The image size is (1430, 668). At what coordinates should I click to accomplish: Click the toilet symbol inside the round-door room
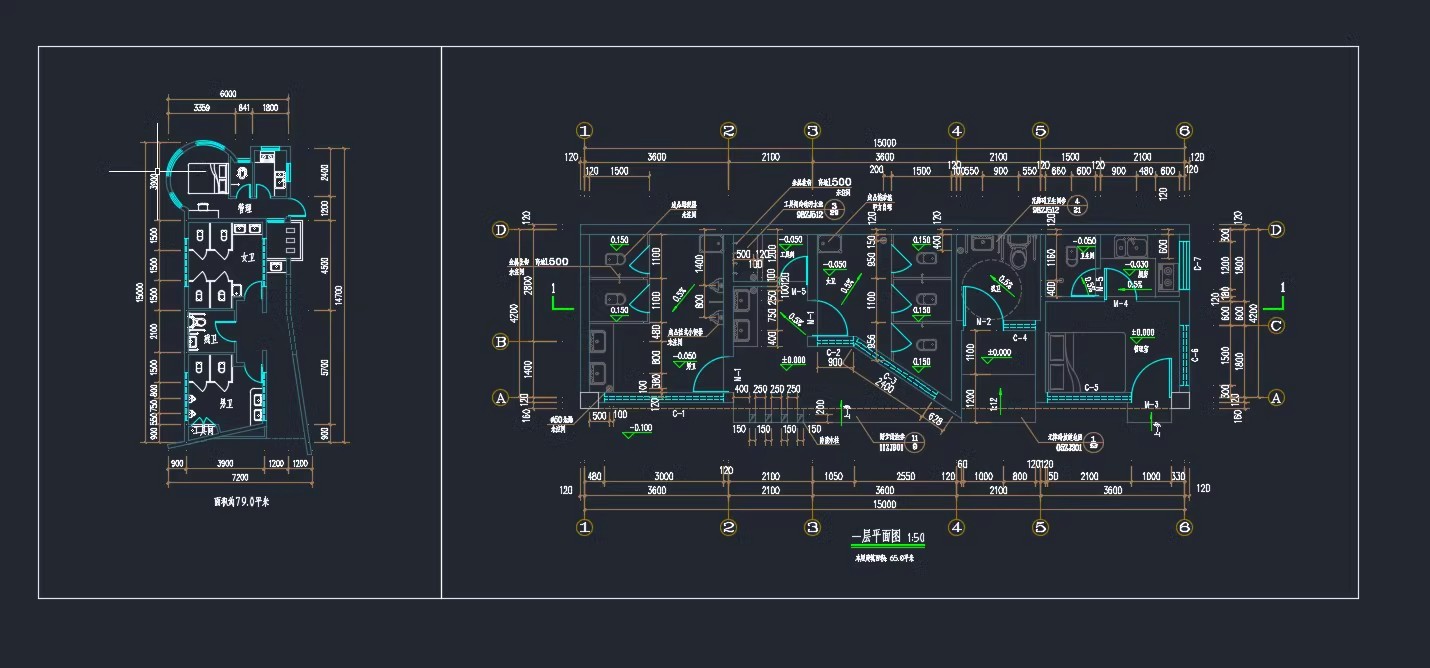1019,255
